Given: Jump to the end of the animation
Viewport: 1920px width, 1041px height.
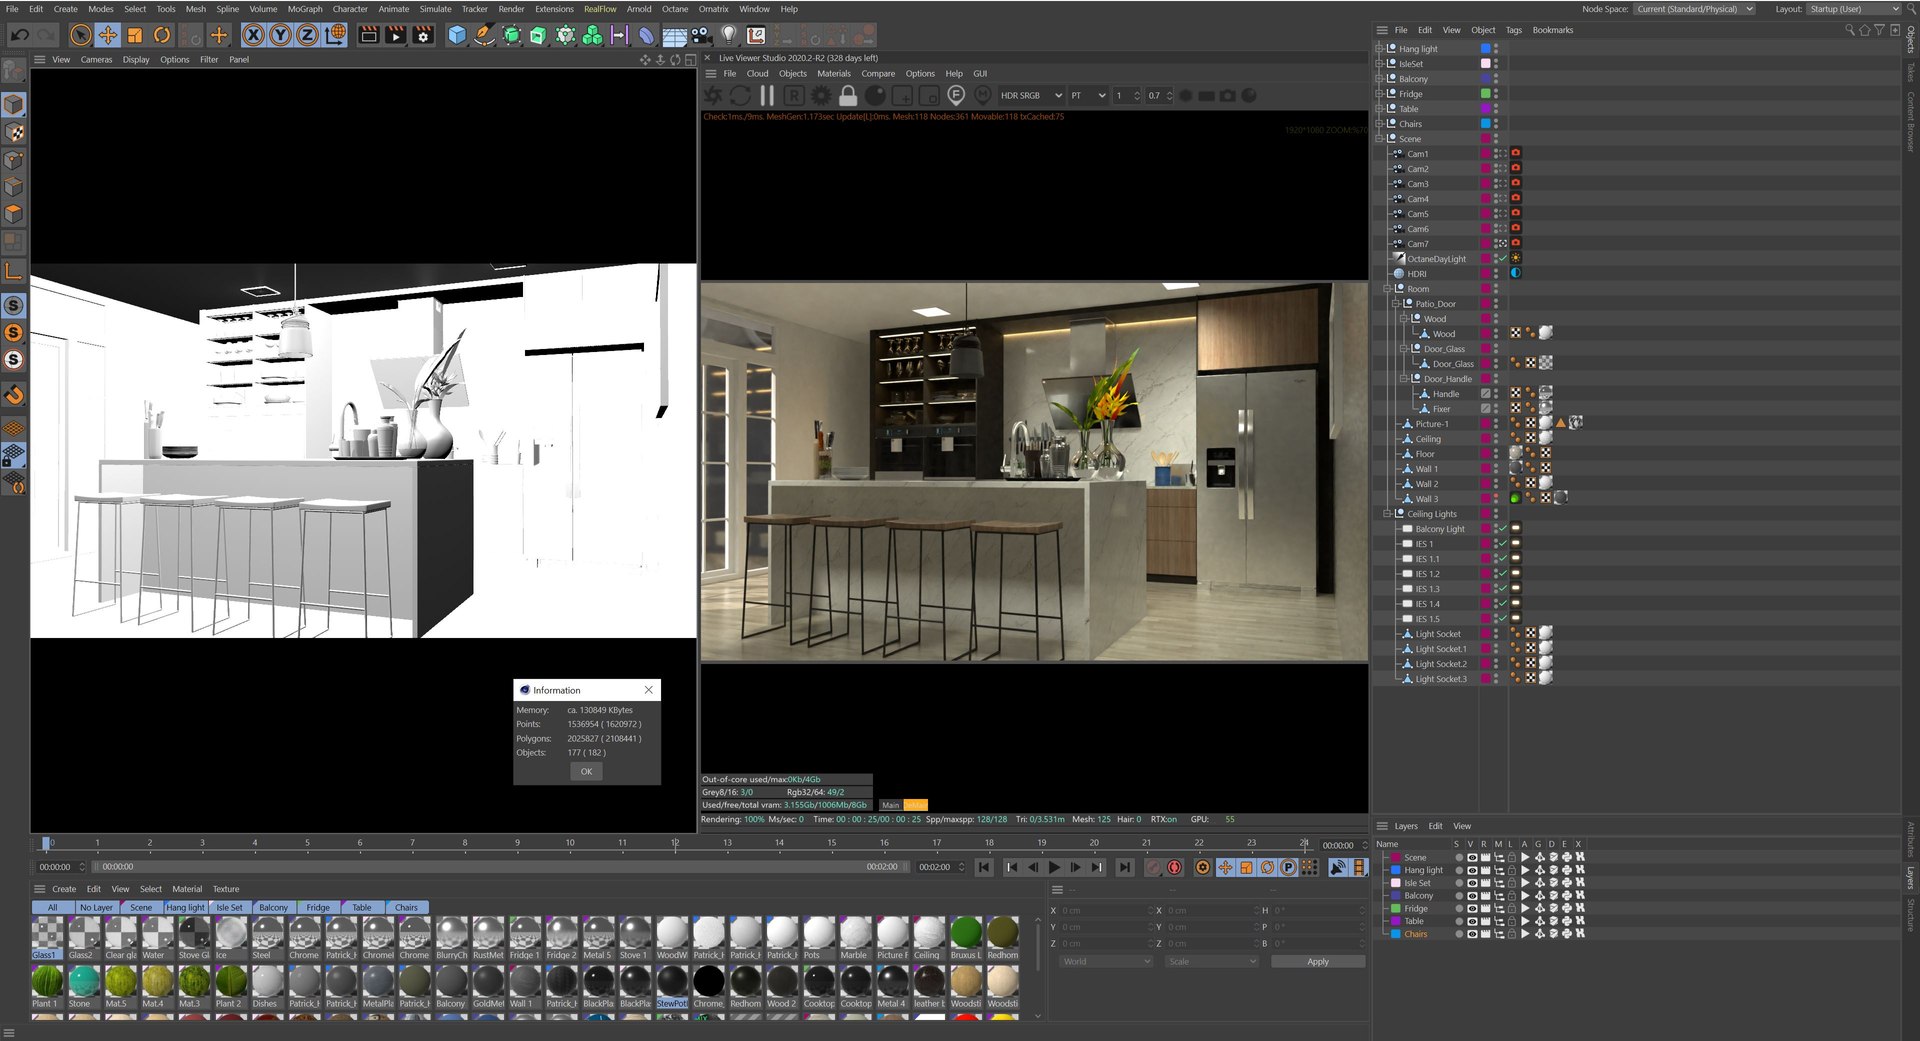Looking at the screenshot, I should [1125, 868].
